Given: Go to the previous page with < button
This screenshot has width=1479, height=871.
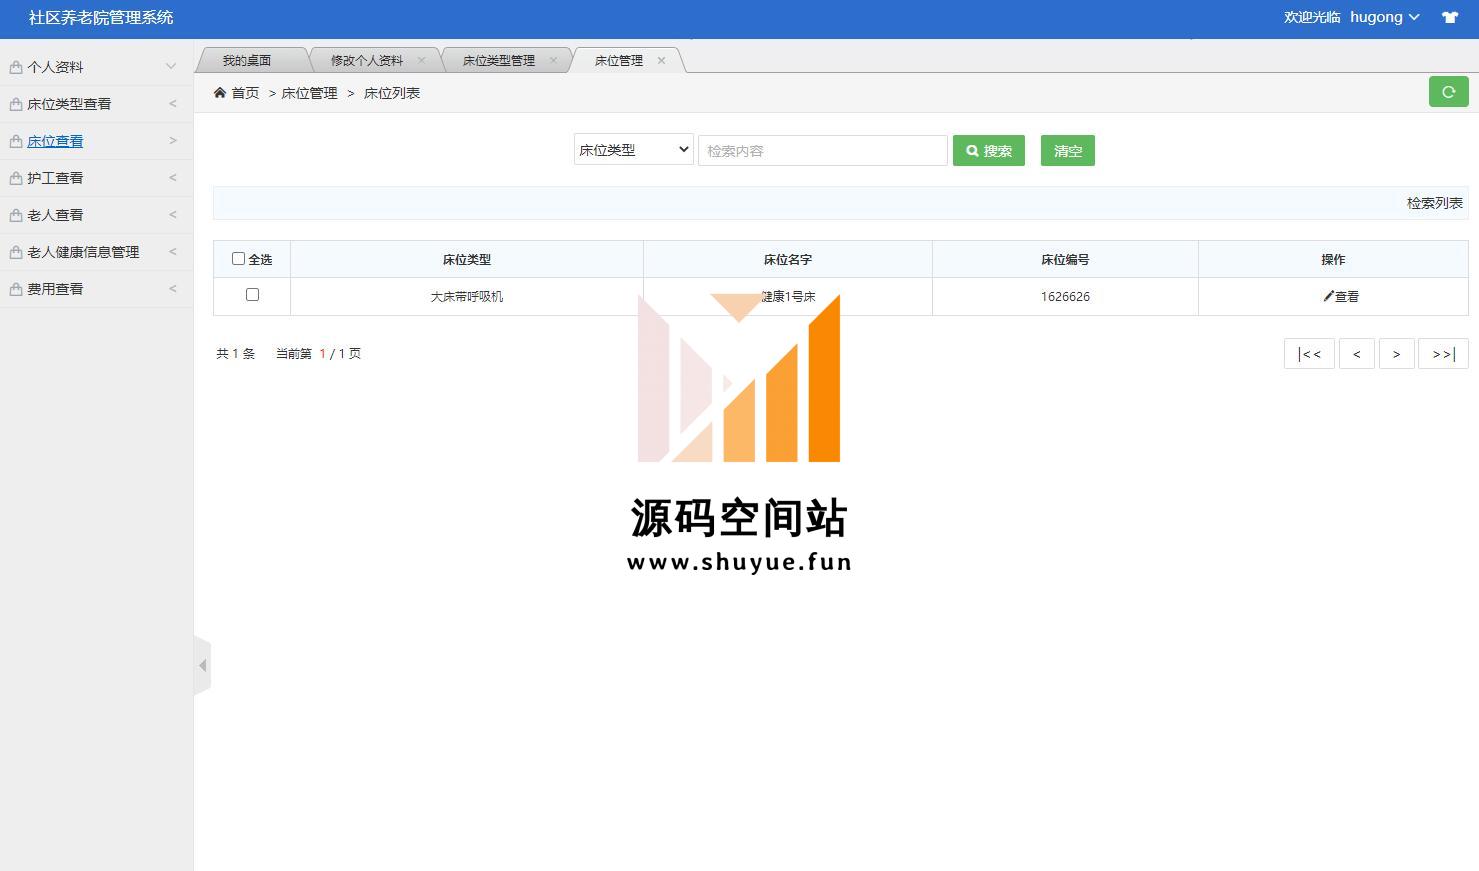Looking at the screenshot, I should click(1357, 354).
